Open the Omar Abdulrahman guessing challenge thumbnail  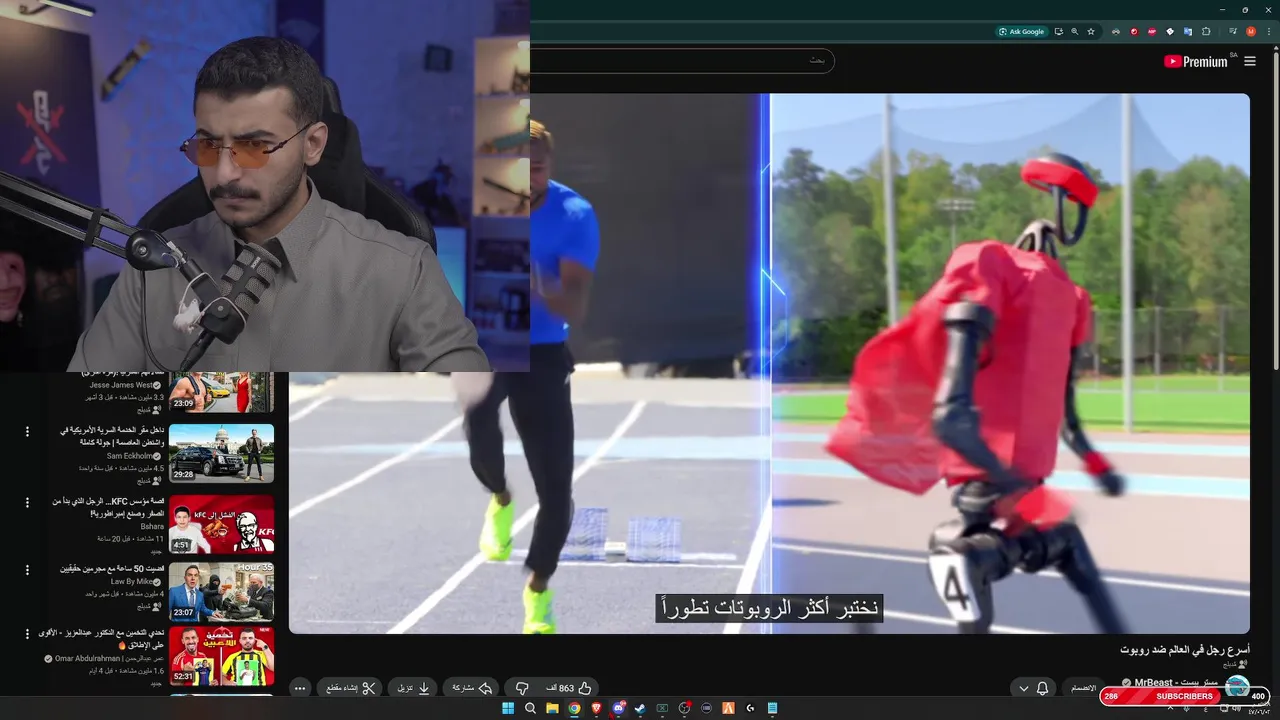coord(221,656)
